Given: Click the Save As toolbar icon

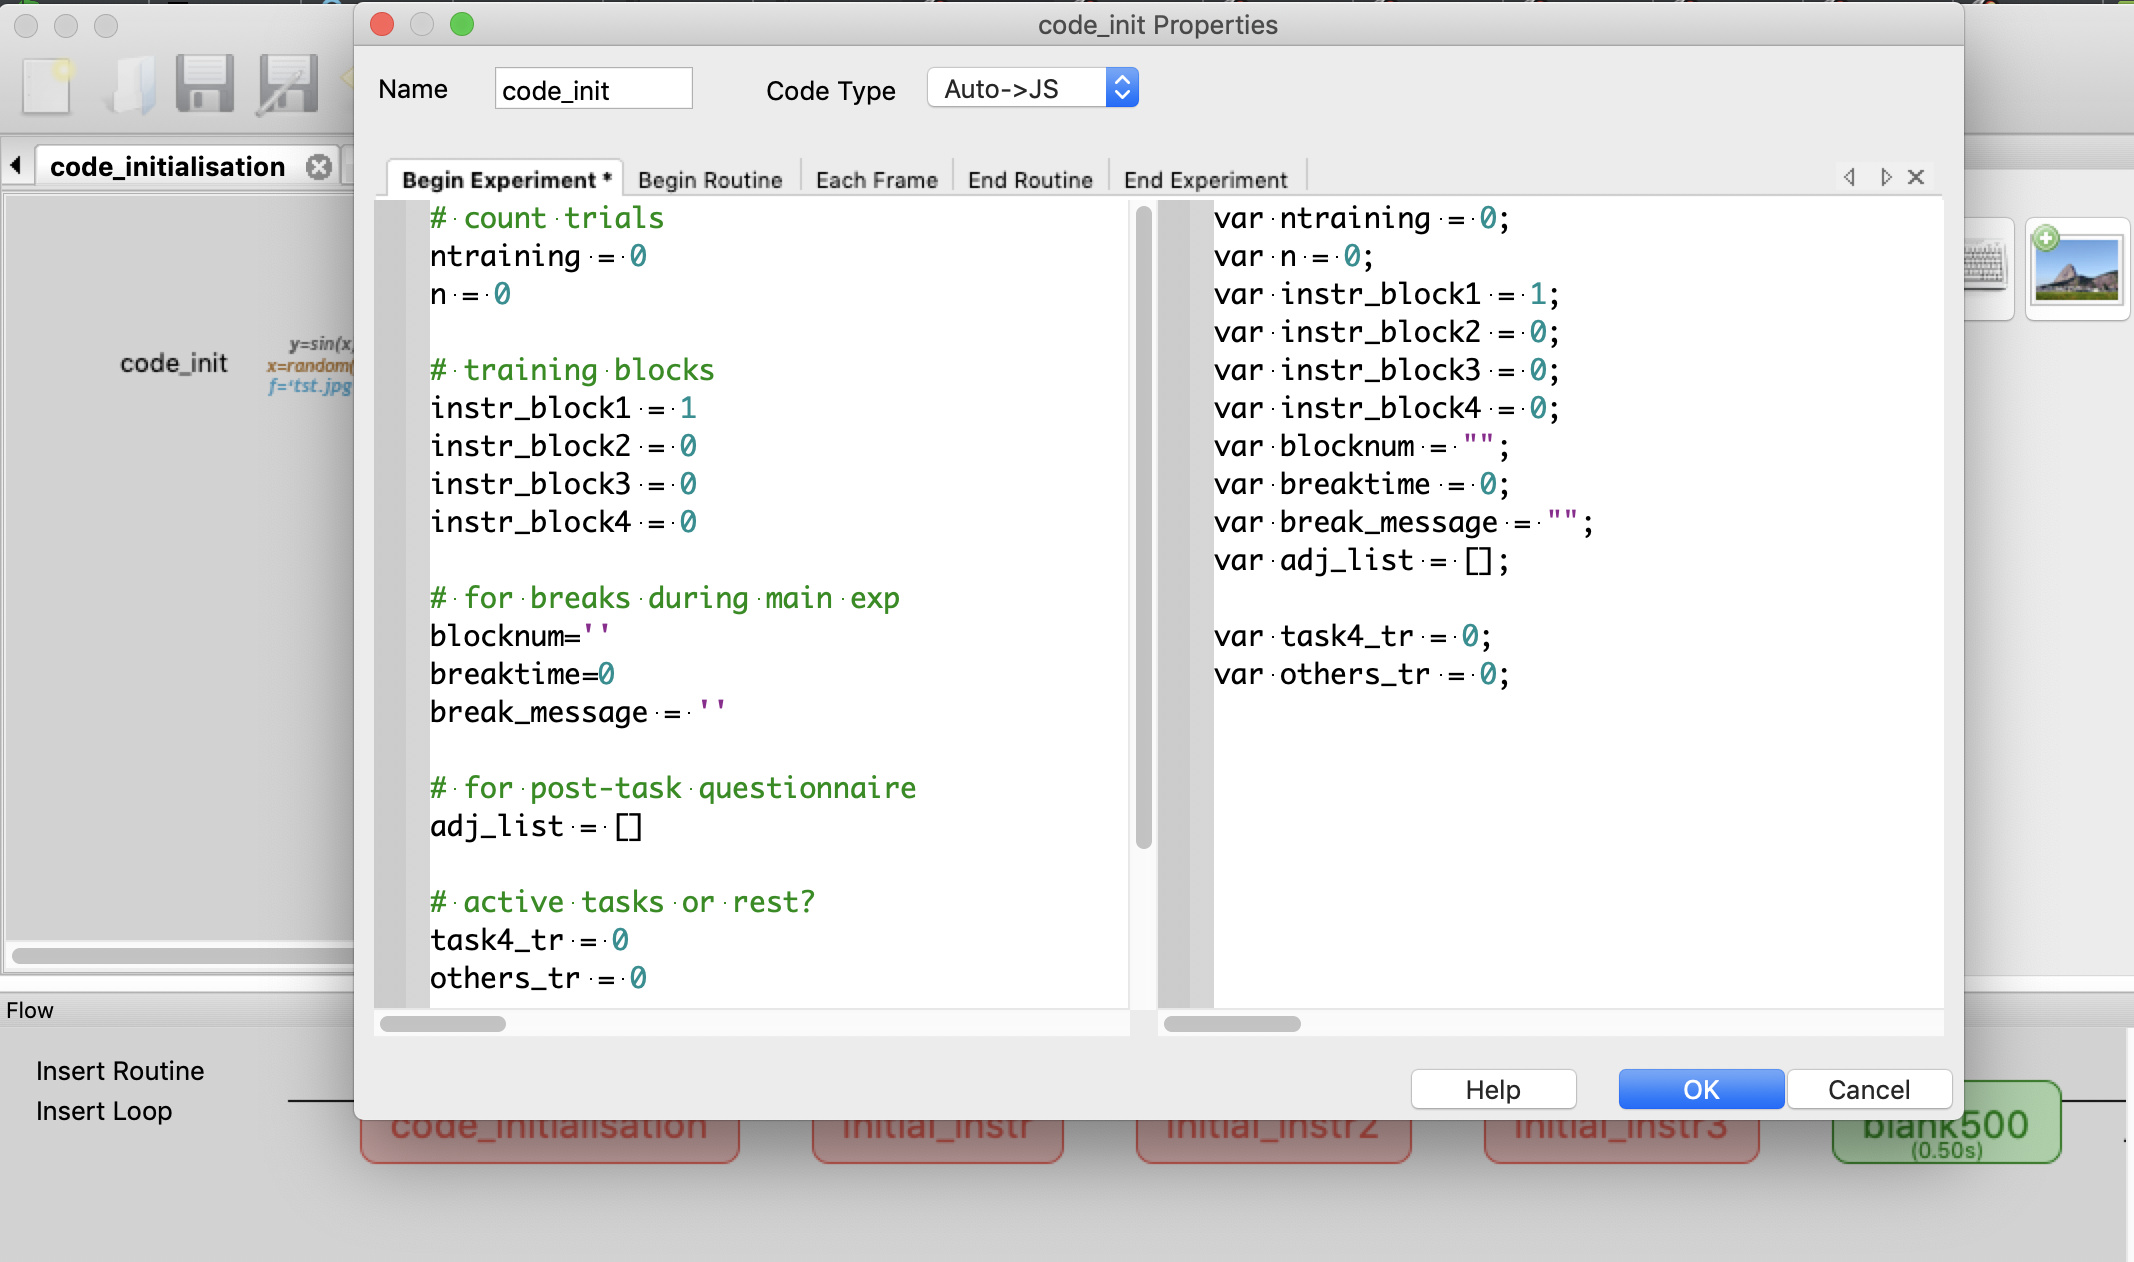Looking at the screenshot, I should click(x=288, y=84).
